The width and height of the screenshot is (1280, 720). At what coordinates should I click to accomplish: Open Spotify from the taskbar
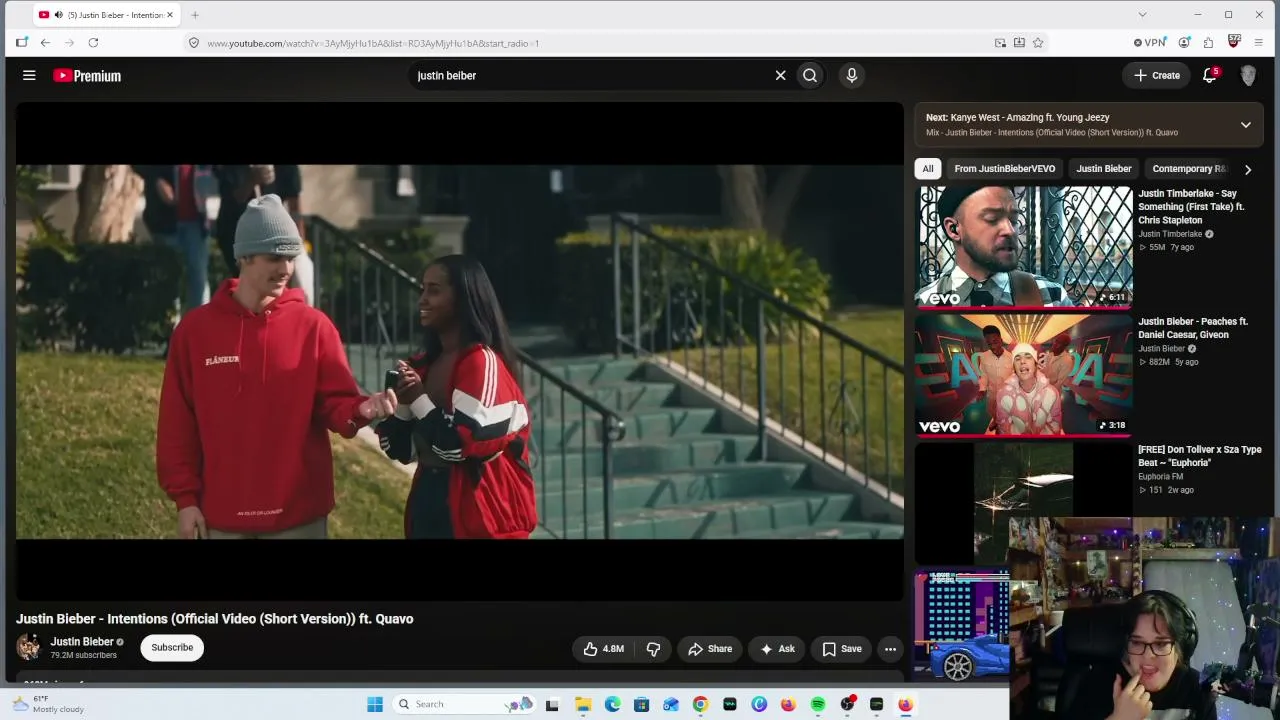pyautogui.click(x=818, y=704)
